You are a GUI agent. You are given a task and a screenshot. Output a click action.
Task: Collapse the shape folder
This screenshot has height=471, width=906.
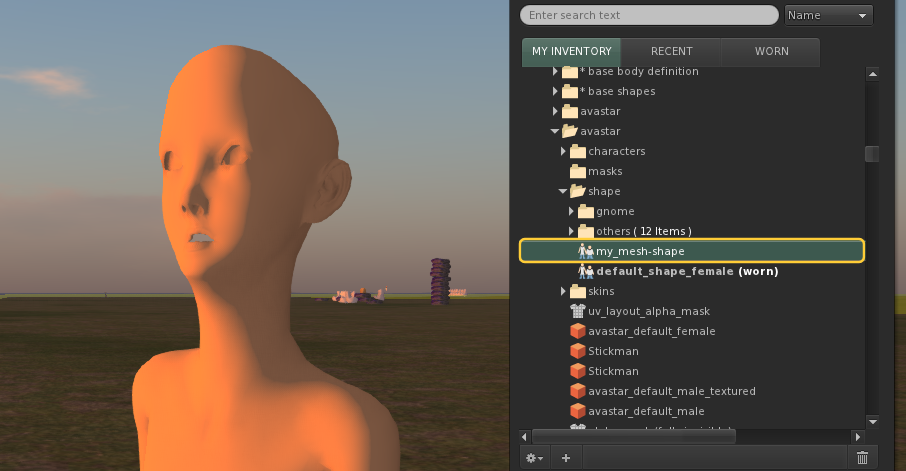[x=563, y=191]
